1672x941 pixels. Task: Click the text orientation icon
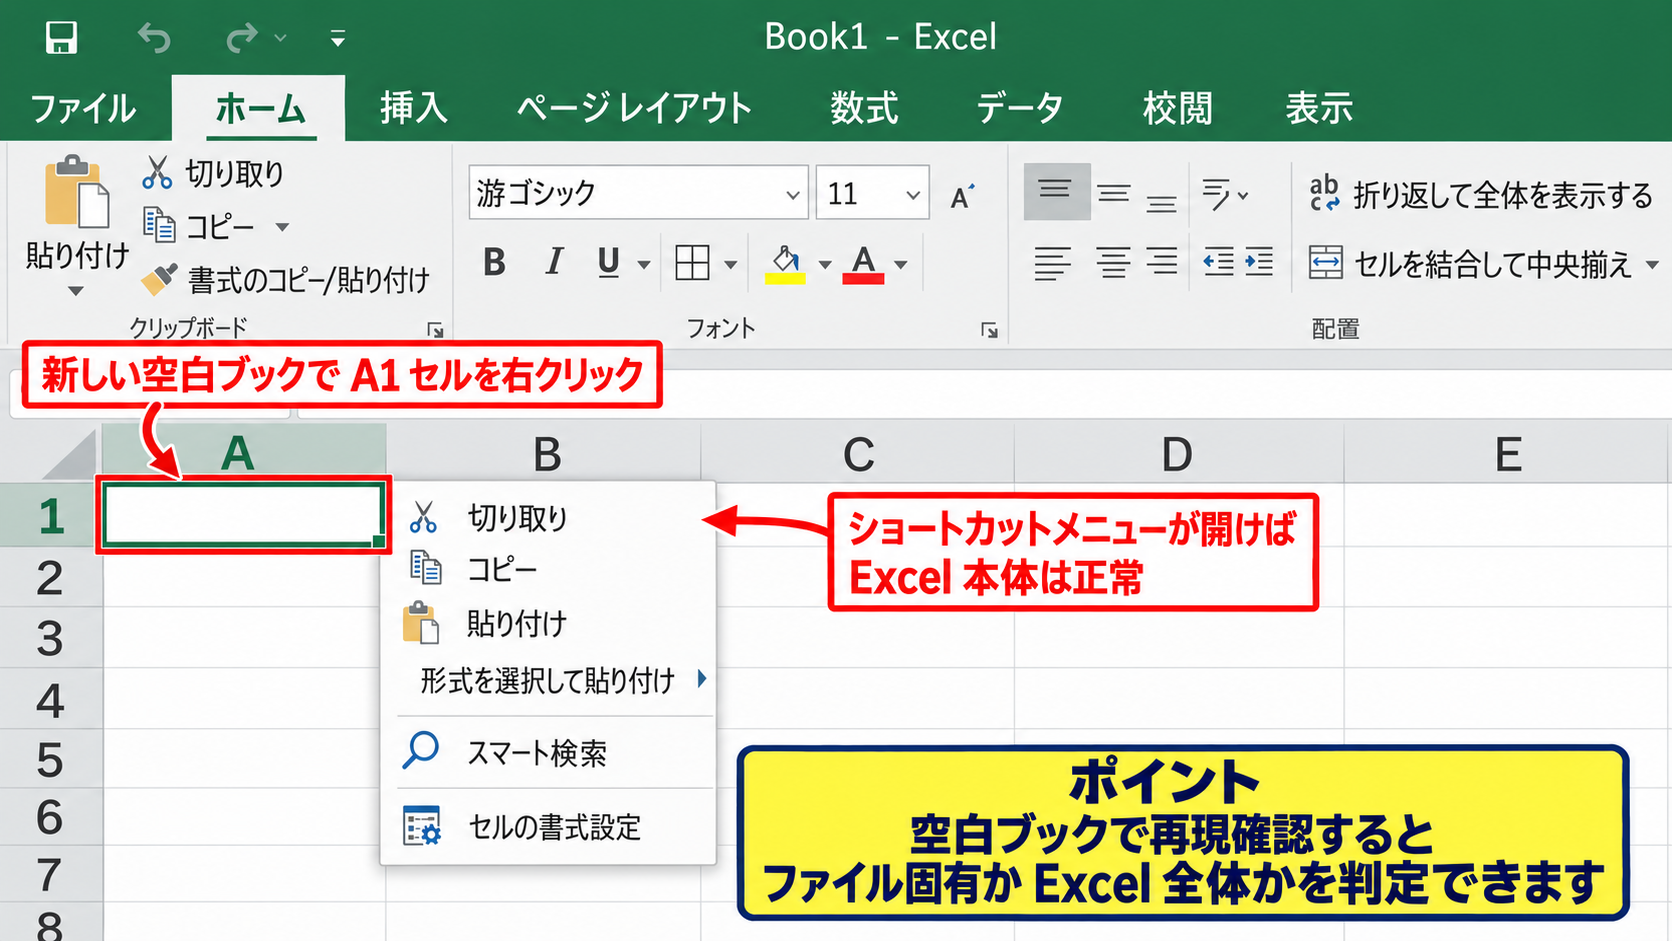1218,194
